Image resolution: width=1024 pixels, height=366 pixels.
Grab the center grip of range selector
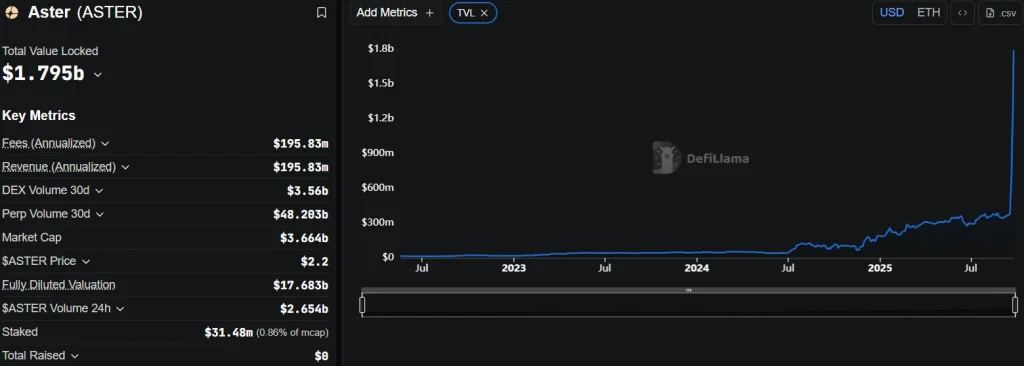688,290
